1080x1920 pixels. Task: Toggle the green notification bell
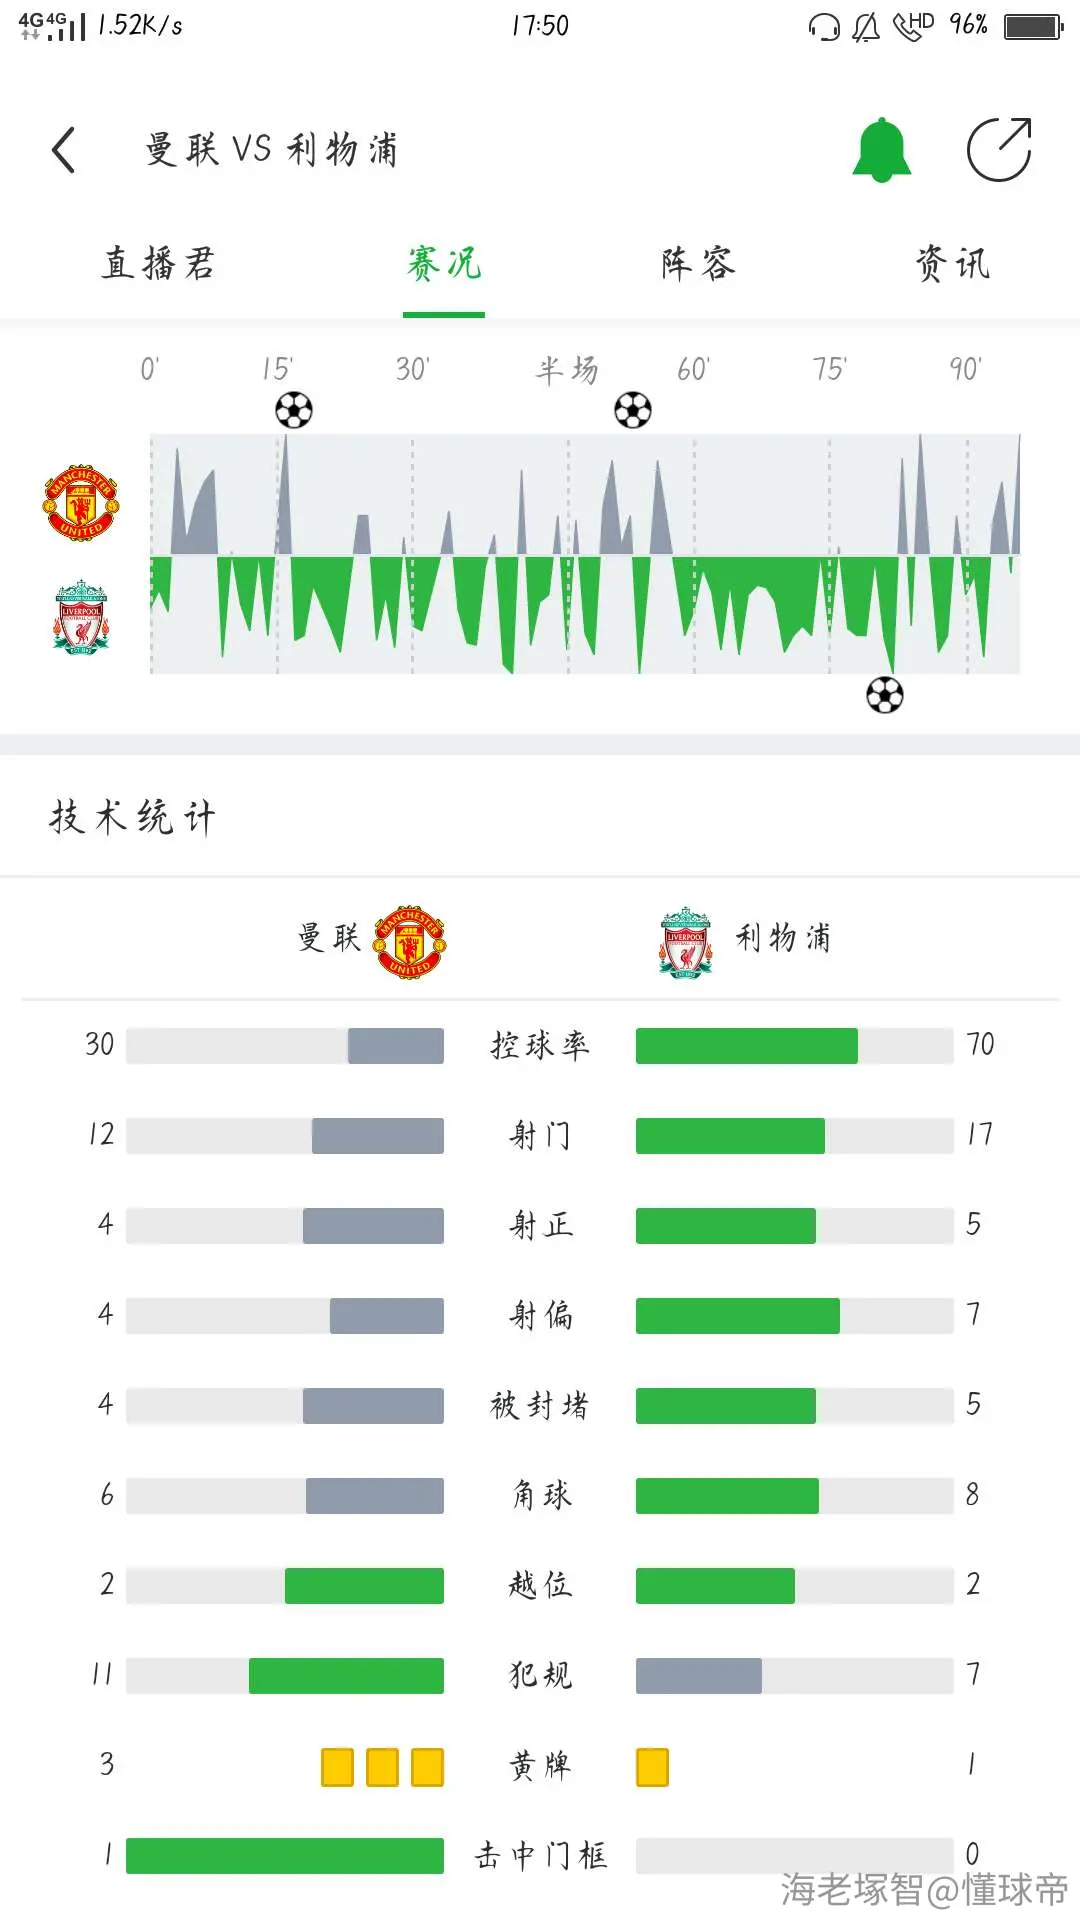tap(881, 150)
